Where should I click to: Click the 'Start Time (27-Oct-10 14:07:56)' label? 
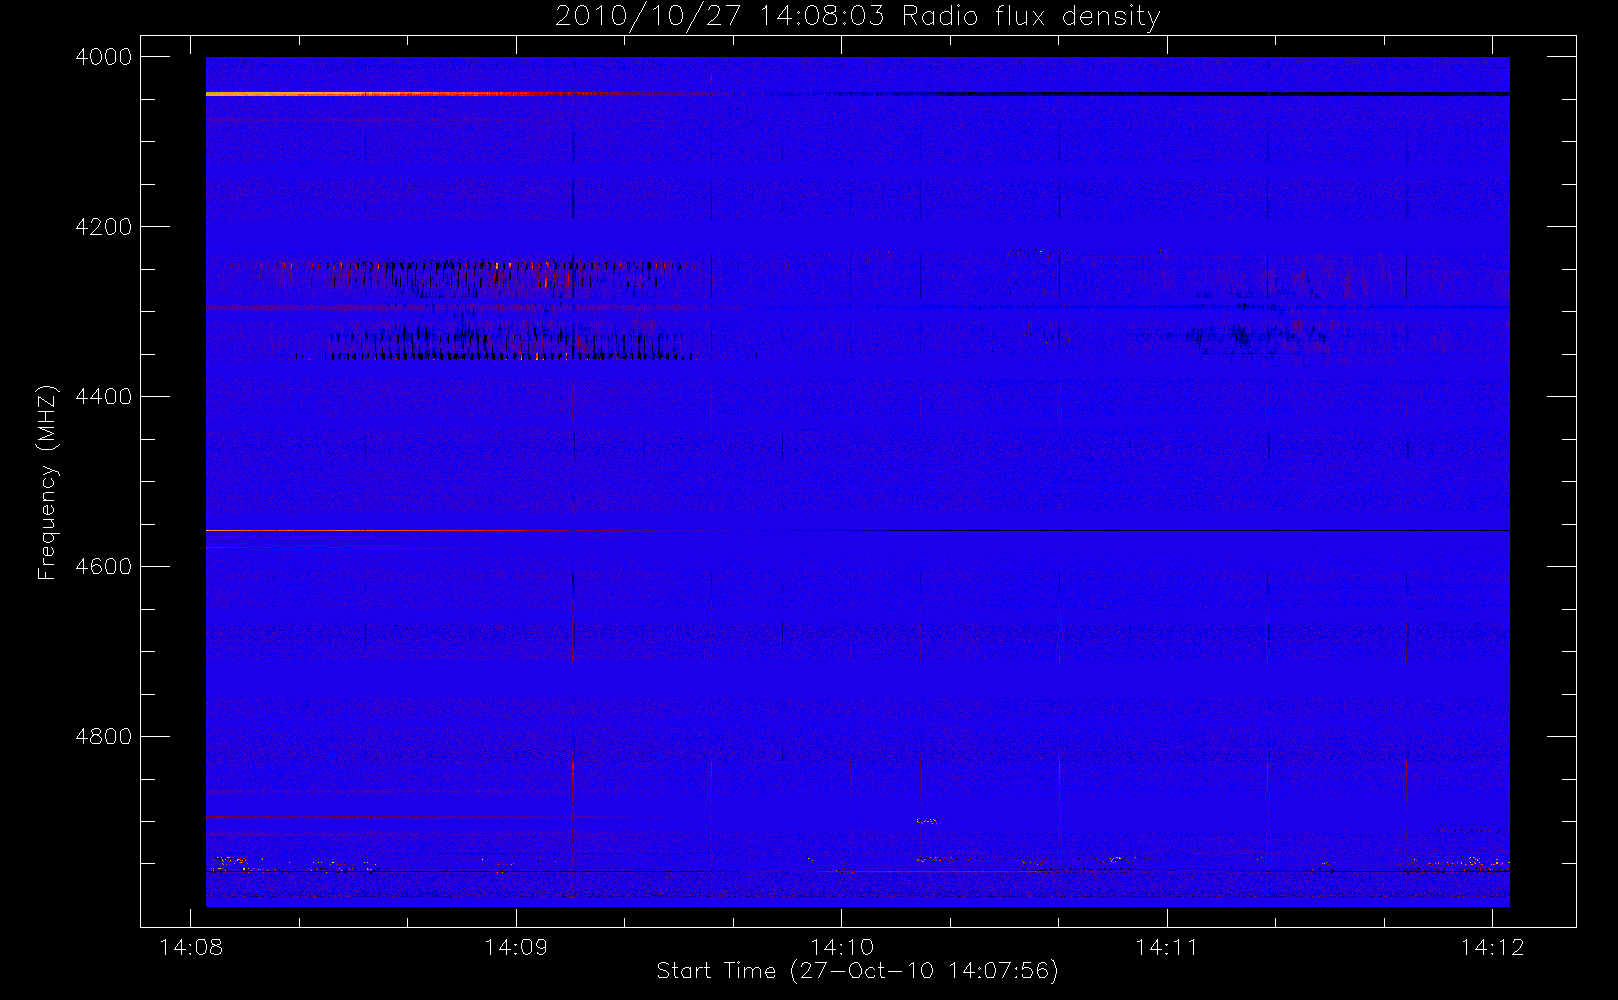pos(857,971)
